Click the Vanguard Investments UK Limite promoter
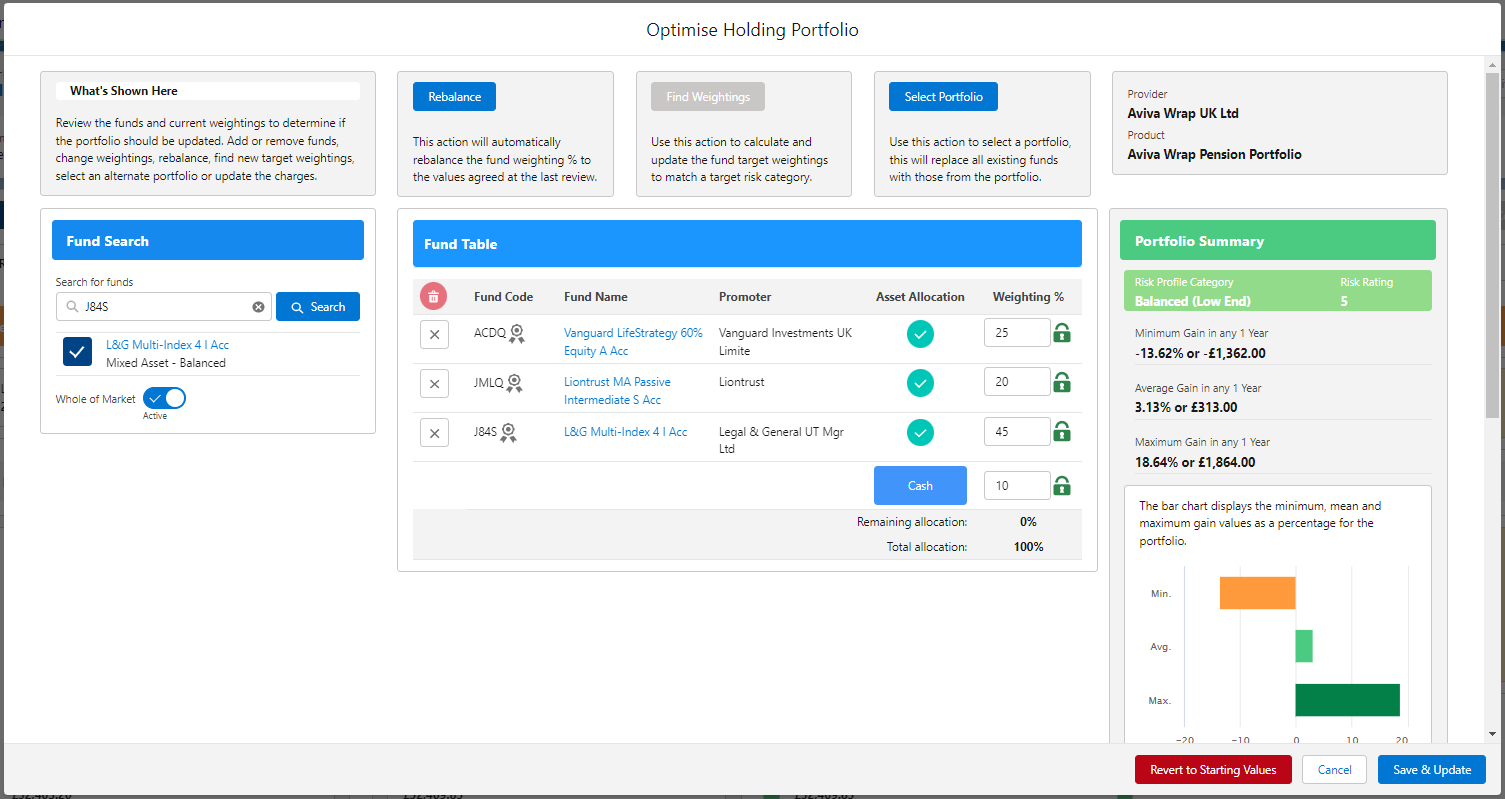The image size is (1505, 799). pos(786,342)
